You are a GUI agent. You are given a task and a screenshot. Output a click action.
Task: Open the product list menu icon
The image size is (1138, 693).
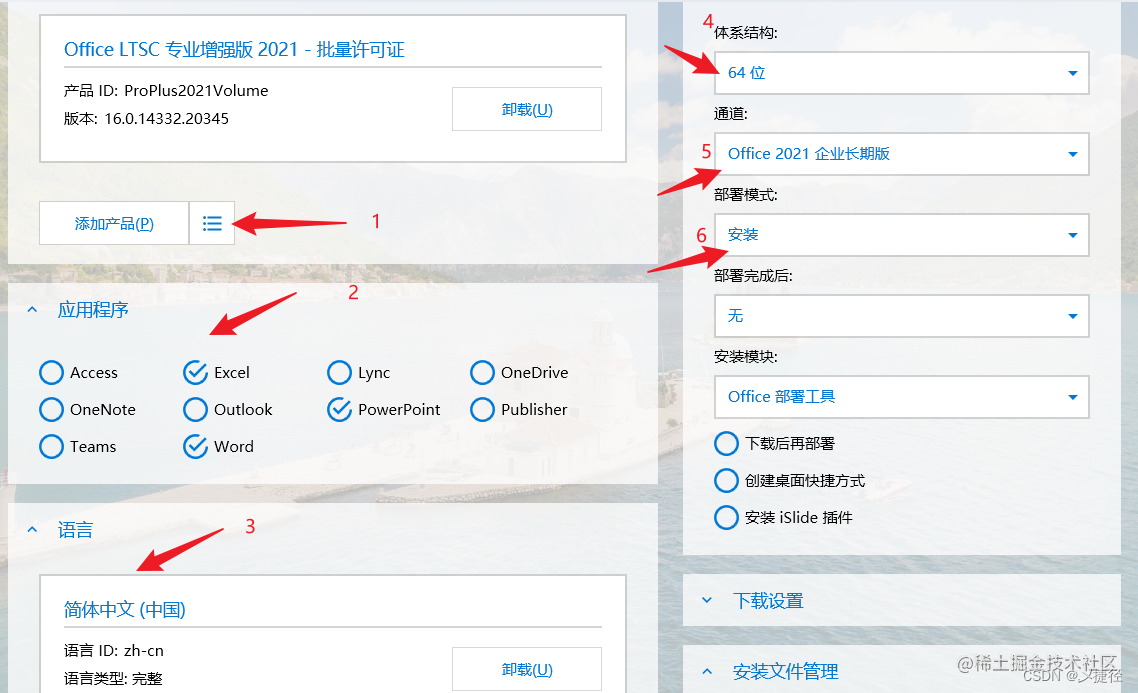coord(212,224)
